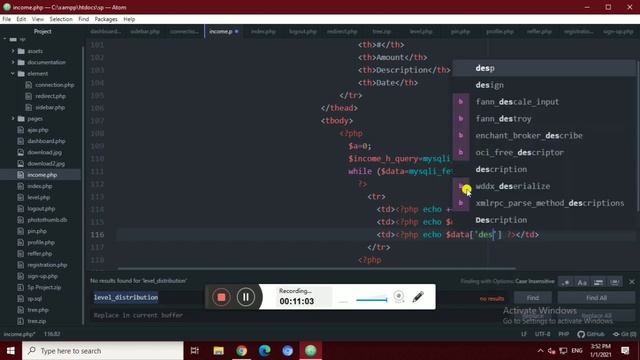Click the Replace button
Viewport: 640px width, 360px height.
pyautogui.click(x=533, y=316)
